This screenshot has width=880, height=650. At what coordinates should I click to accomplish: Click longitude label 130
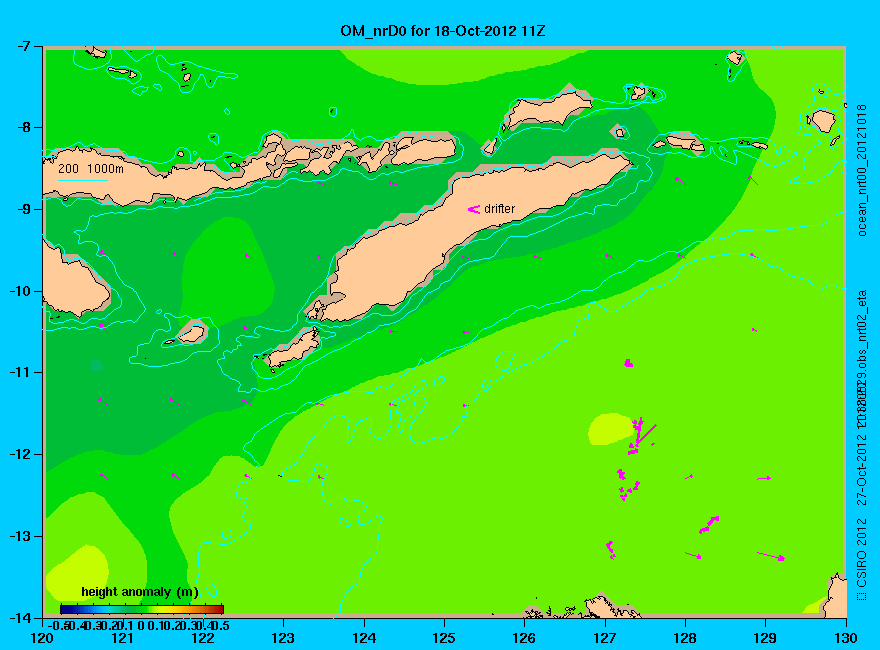(846, 638)
